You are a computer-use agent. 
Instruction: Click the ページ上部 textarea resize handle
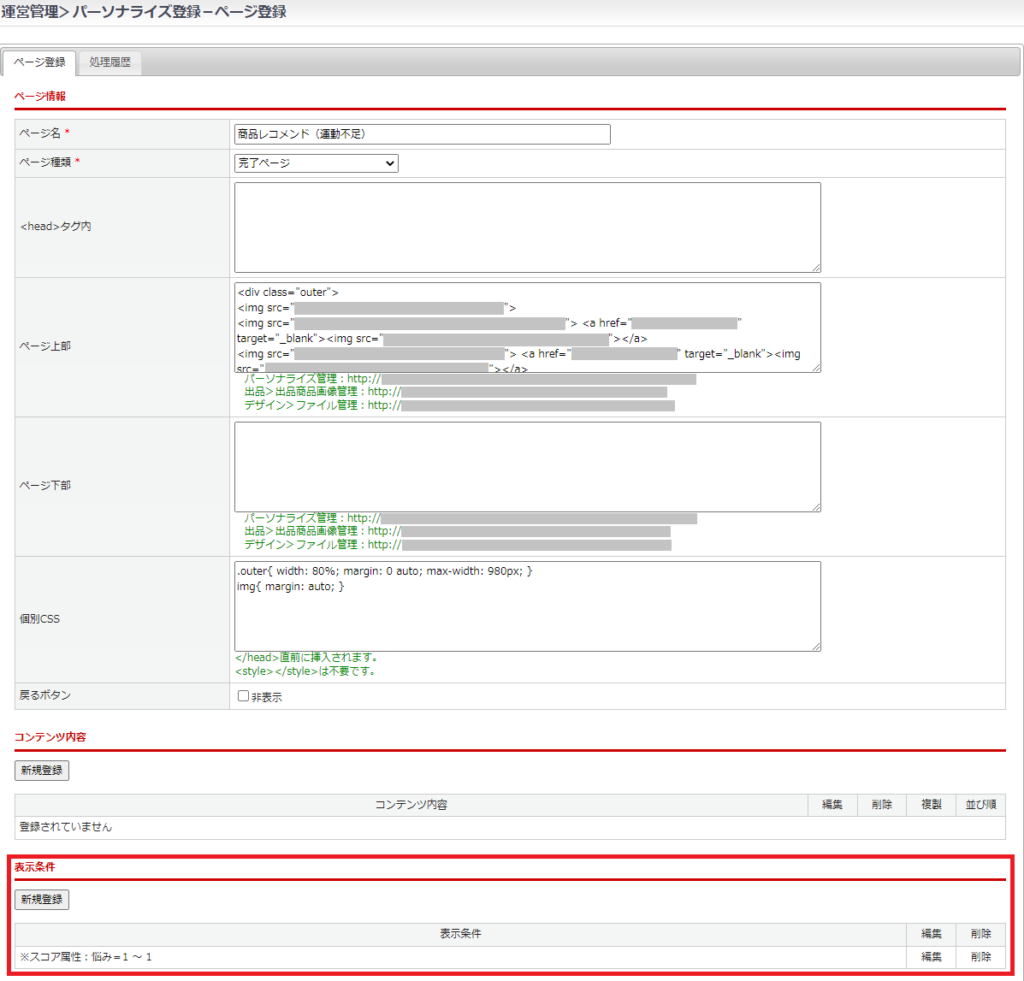tap(816, 368)
